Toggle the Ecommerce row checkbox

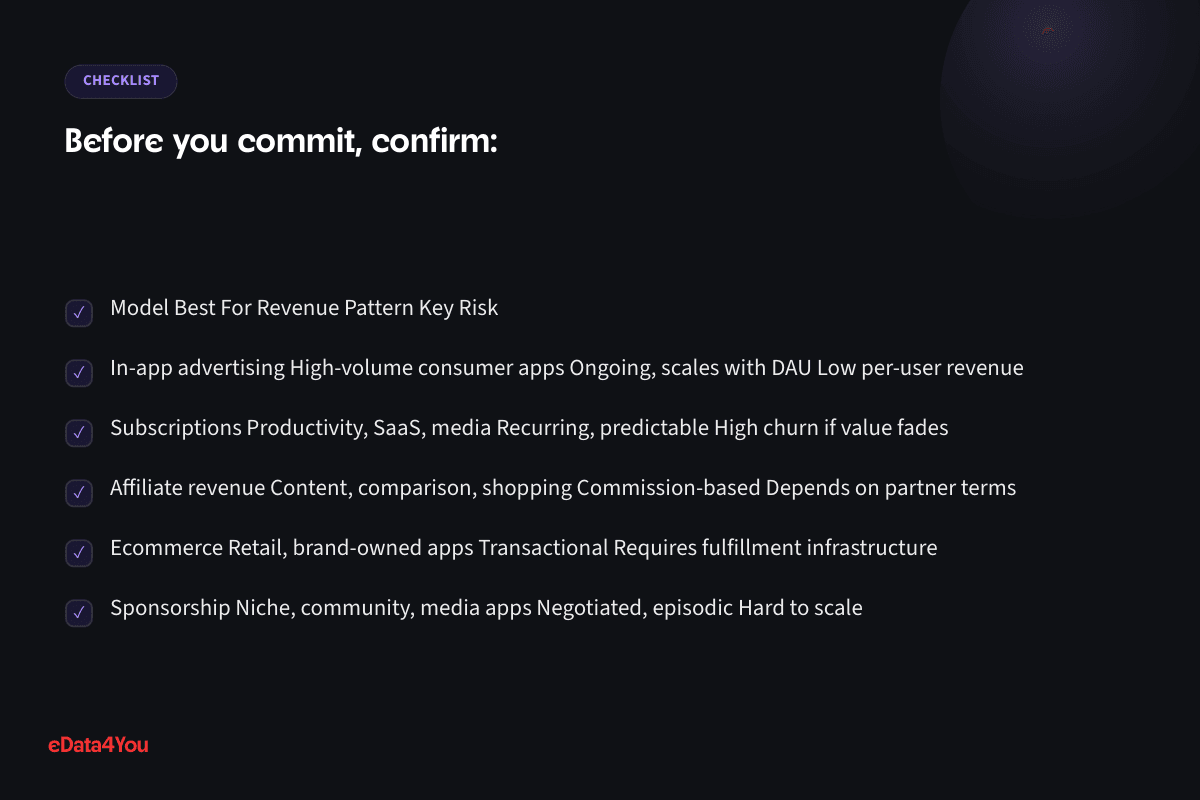(x=79, y=553)
